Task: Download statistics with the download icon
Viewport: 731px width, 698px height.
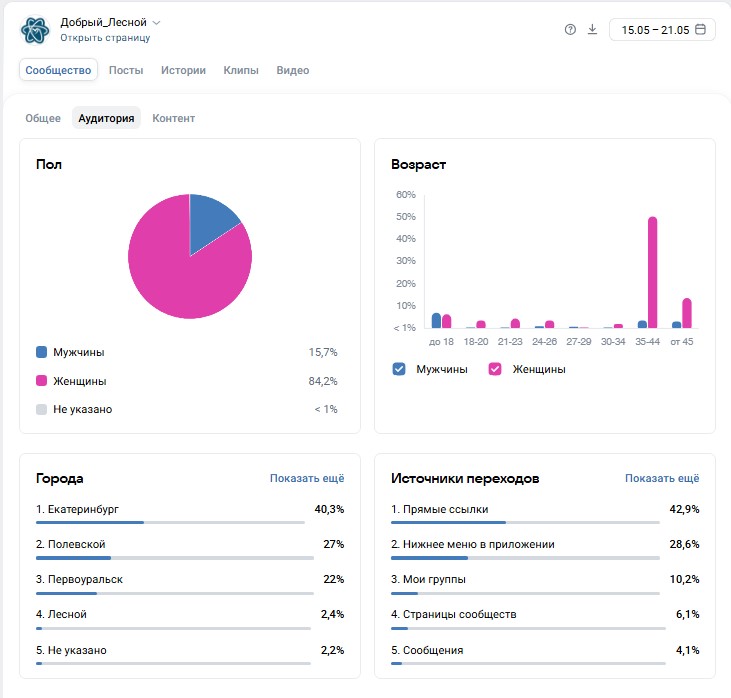Action: pos(592,29)
